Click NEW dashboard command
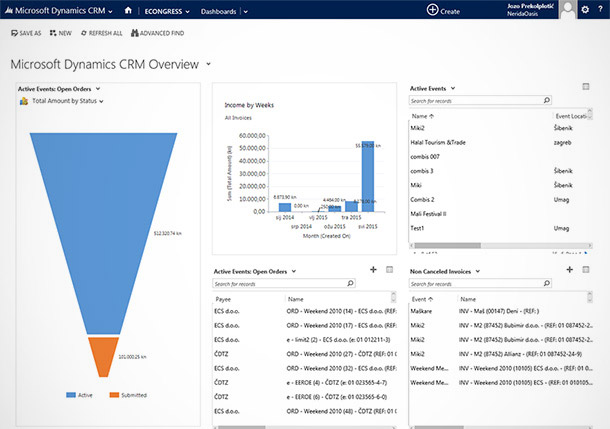 click(x=61, y=33)
